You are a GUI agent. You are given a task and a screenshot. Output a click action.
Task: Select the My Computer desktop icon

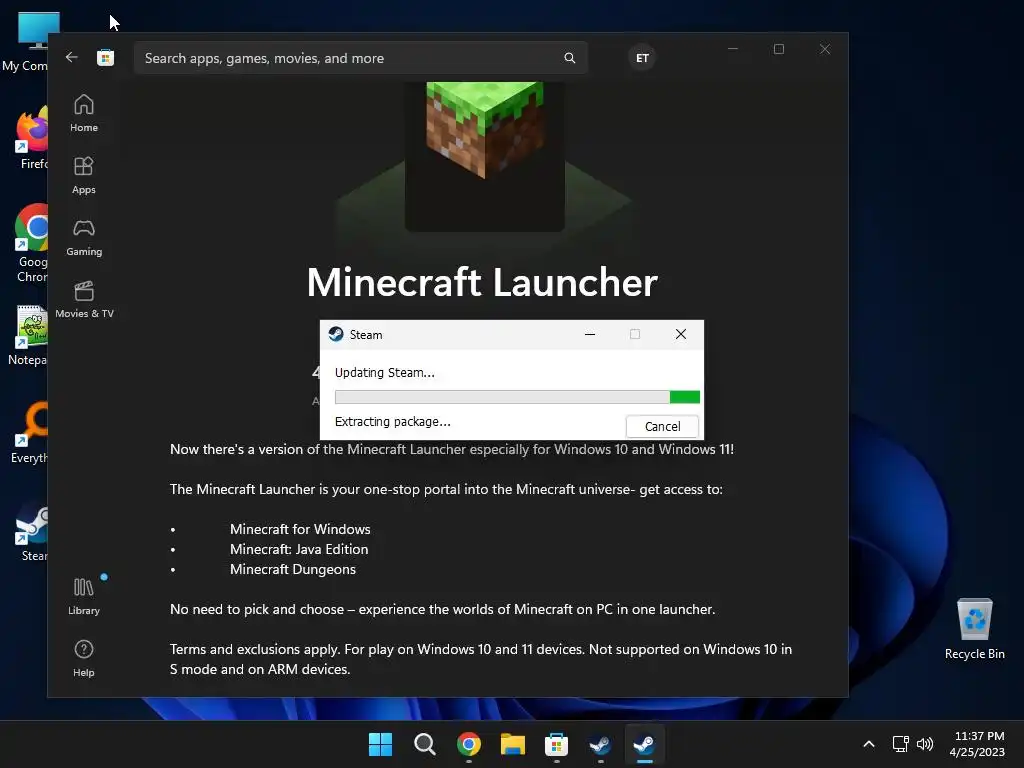pos(26,42)
